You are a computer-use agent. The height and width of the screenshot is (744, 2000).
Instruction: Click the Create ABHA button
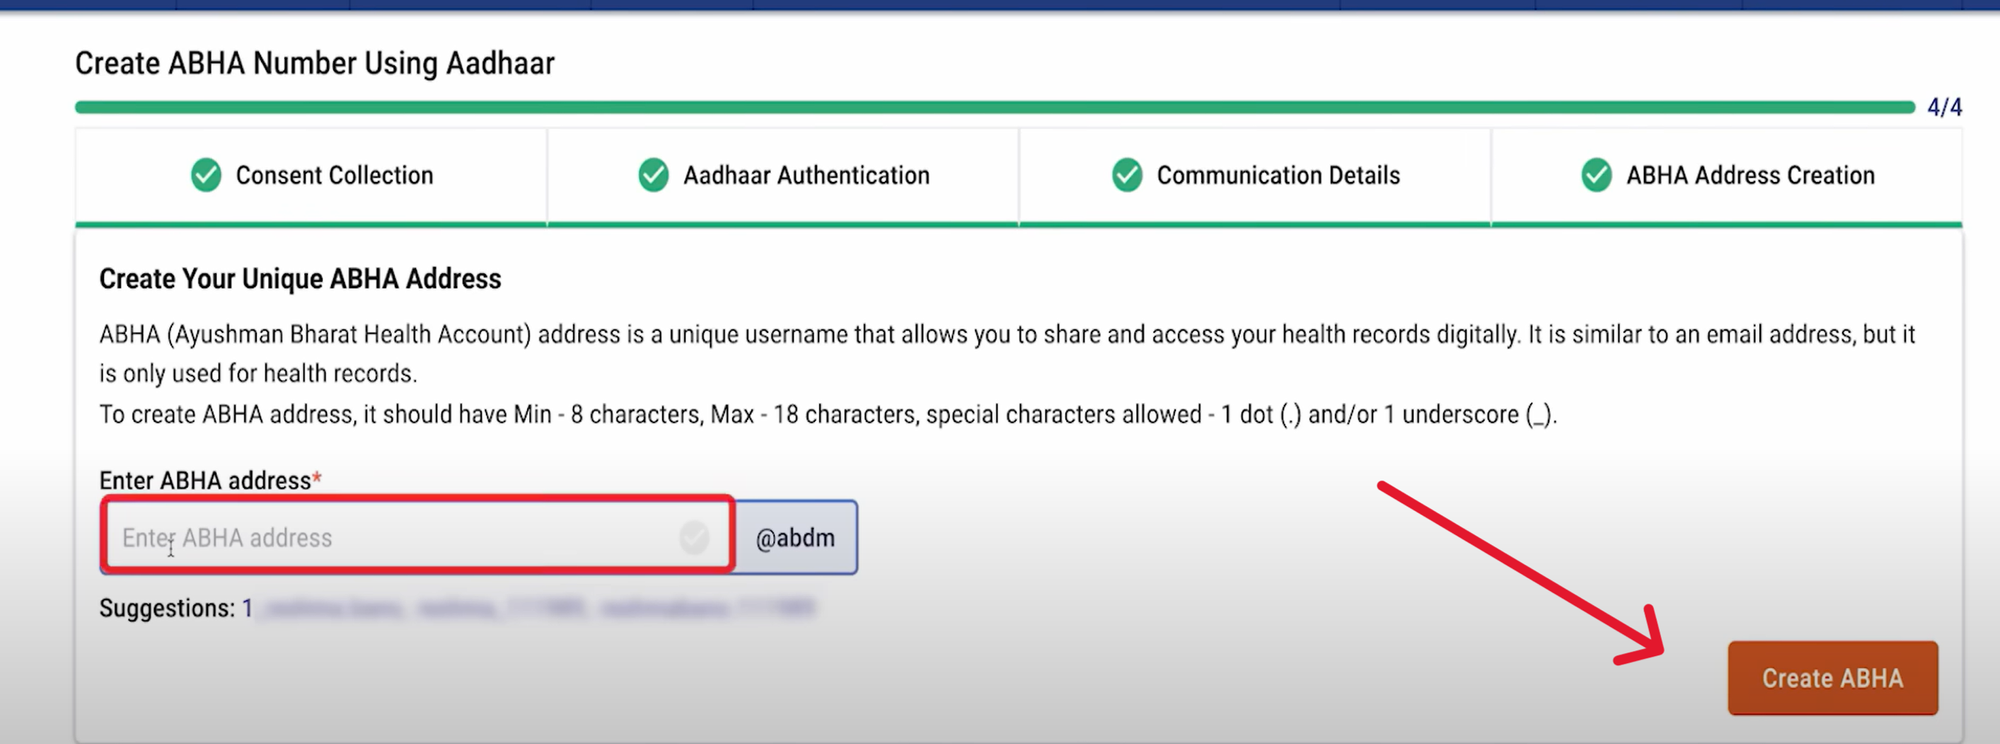coord(1833,678)
